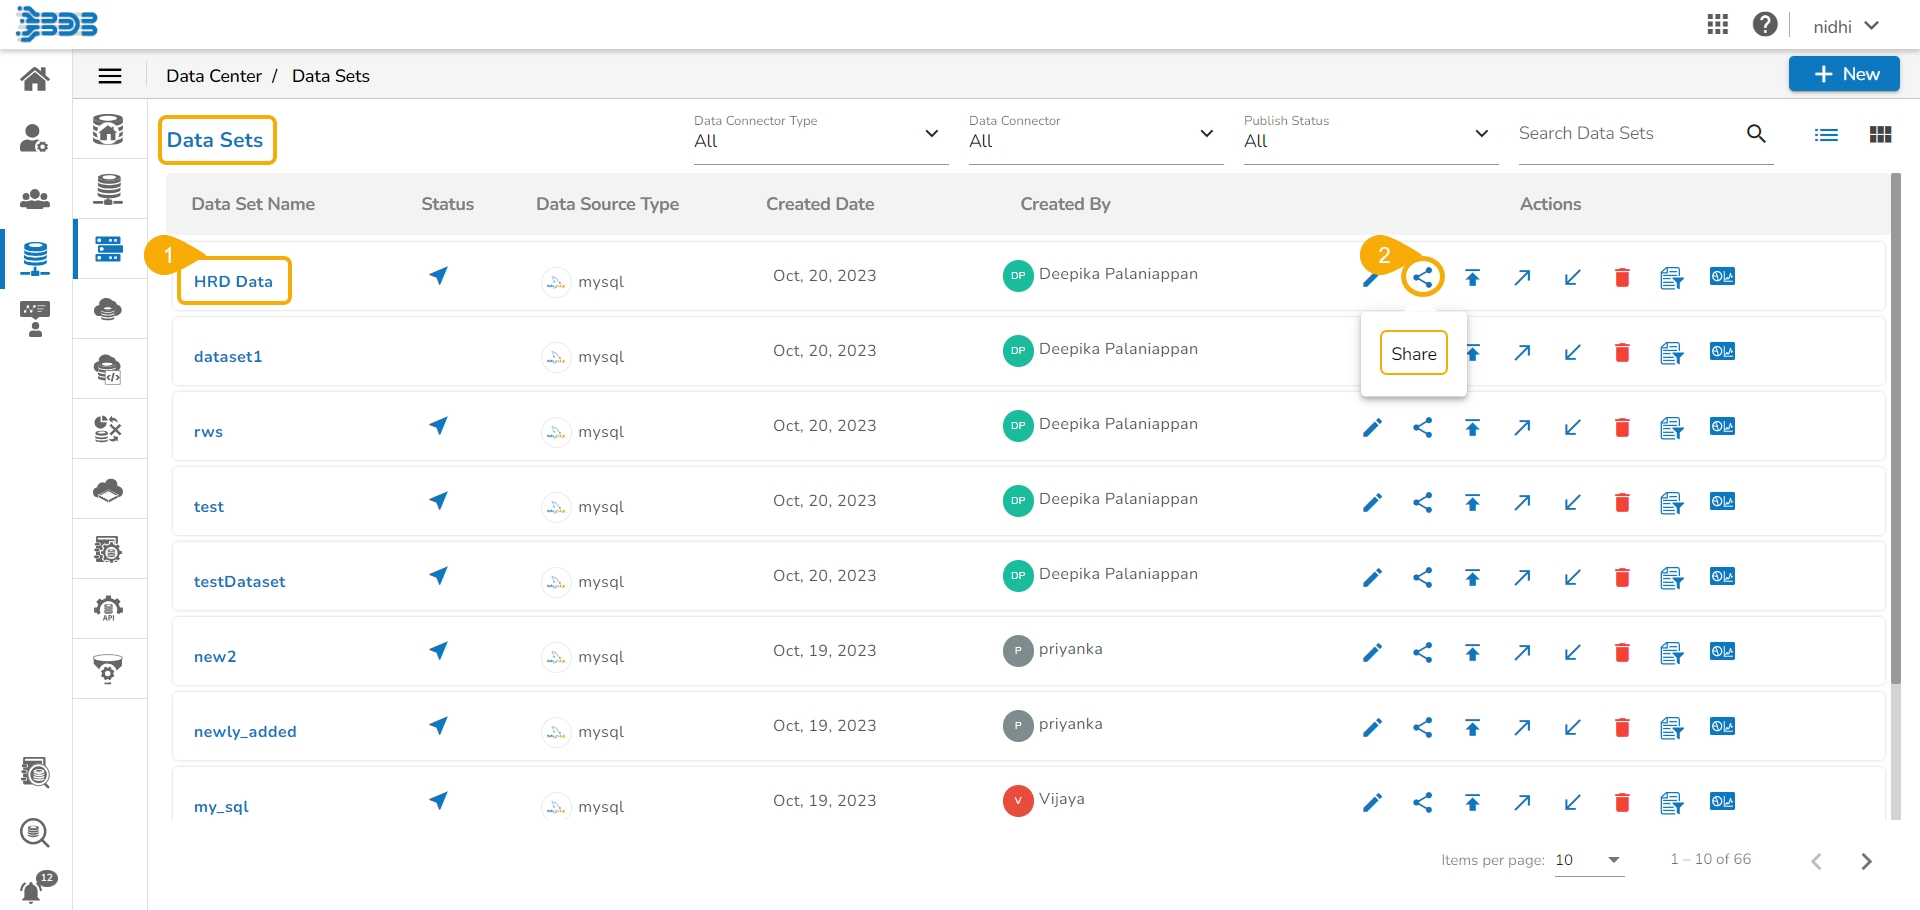Viewport: 1920px width, 910px height.
Task: Click Data Center in the breadcrumb
Action: tap(213, 76)
